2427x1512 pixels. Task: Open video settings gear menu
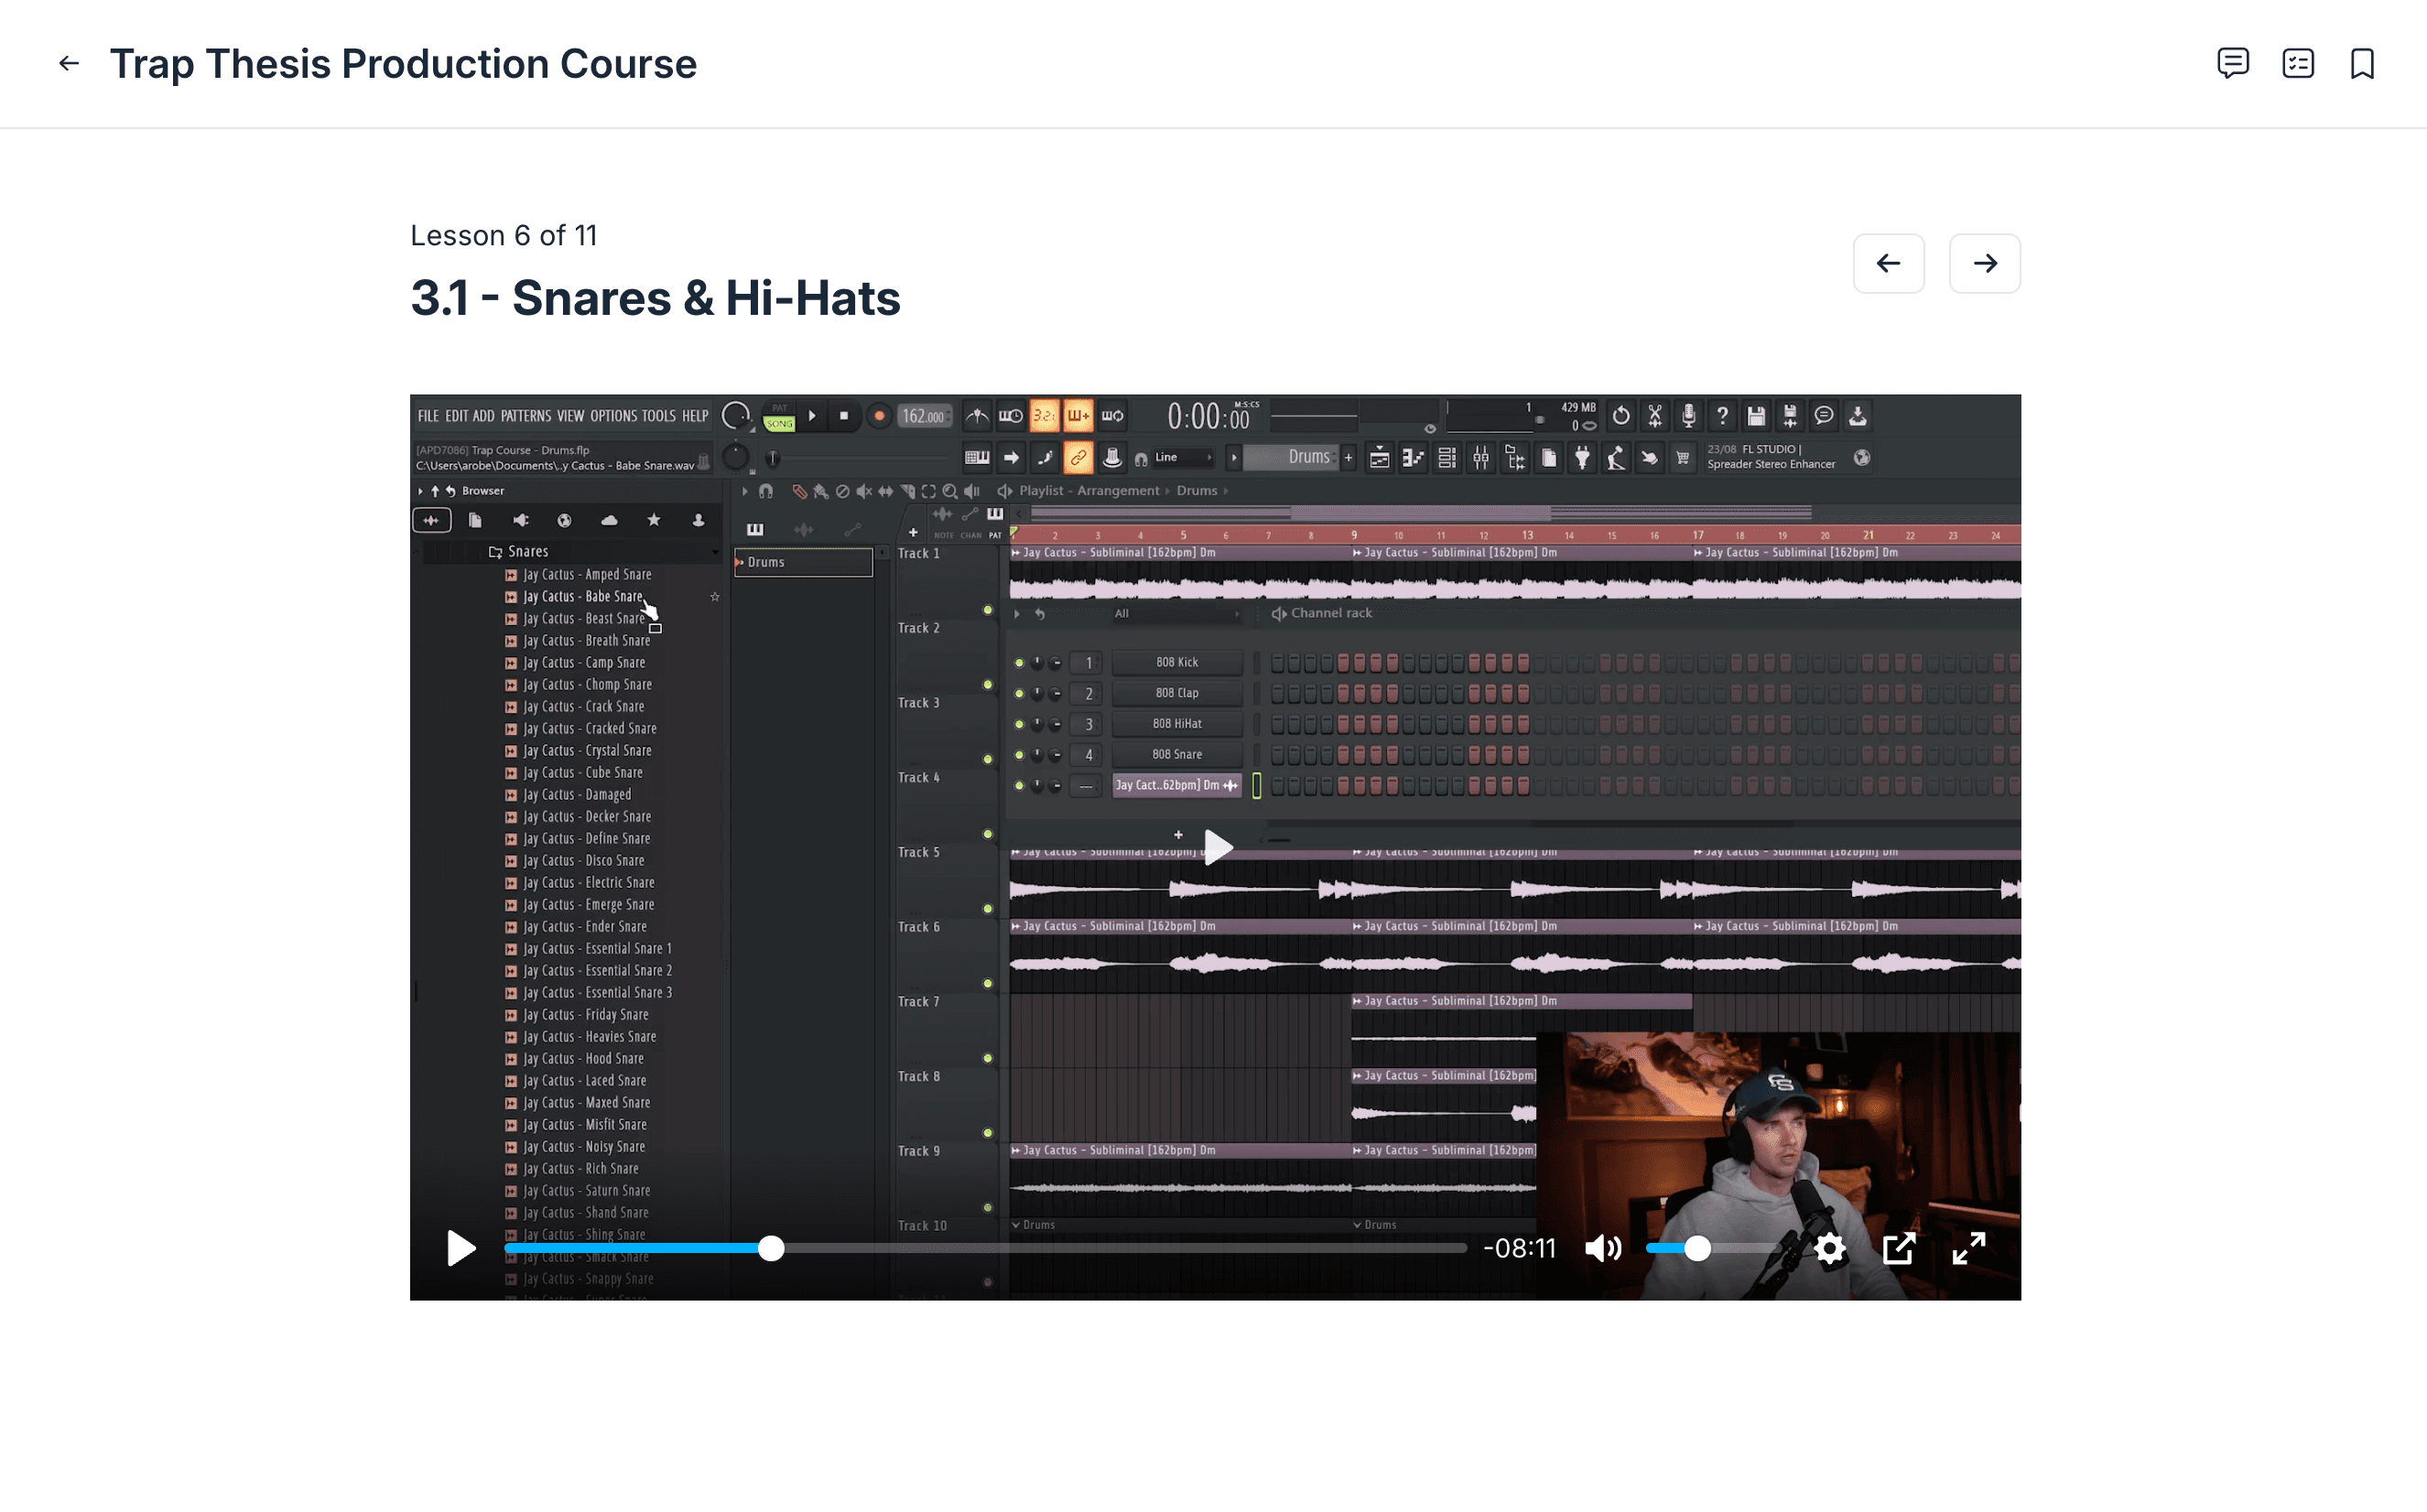[x=1829, y=1248]
